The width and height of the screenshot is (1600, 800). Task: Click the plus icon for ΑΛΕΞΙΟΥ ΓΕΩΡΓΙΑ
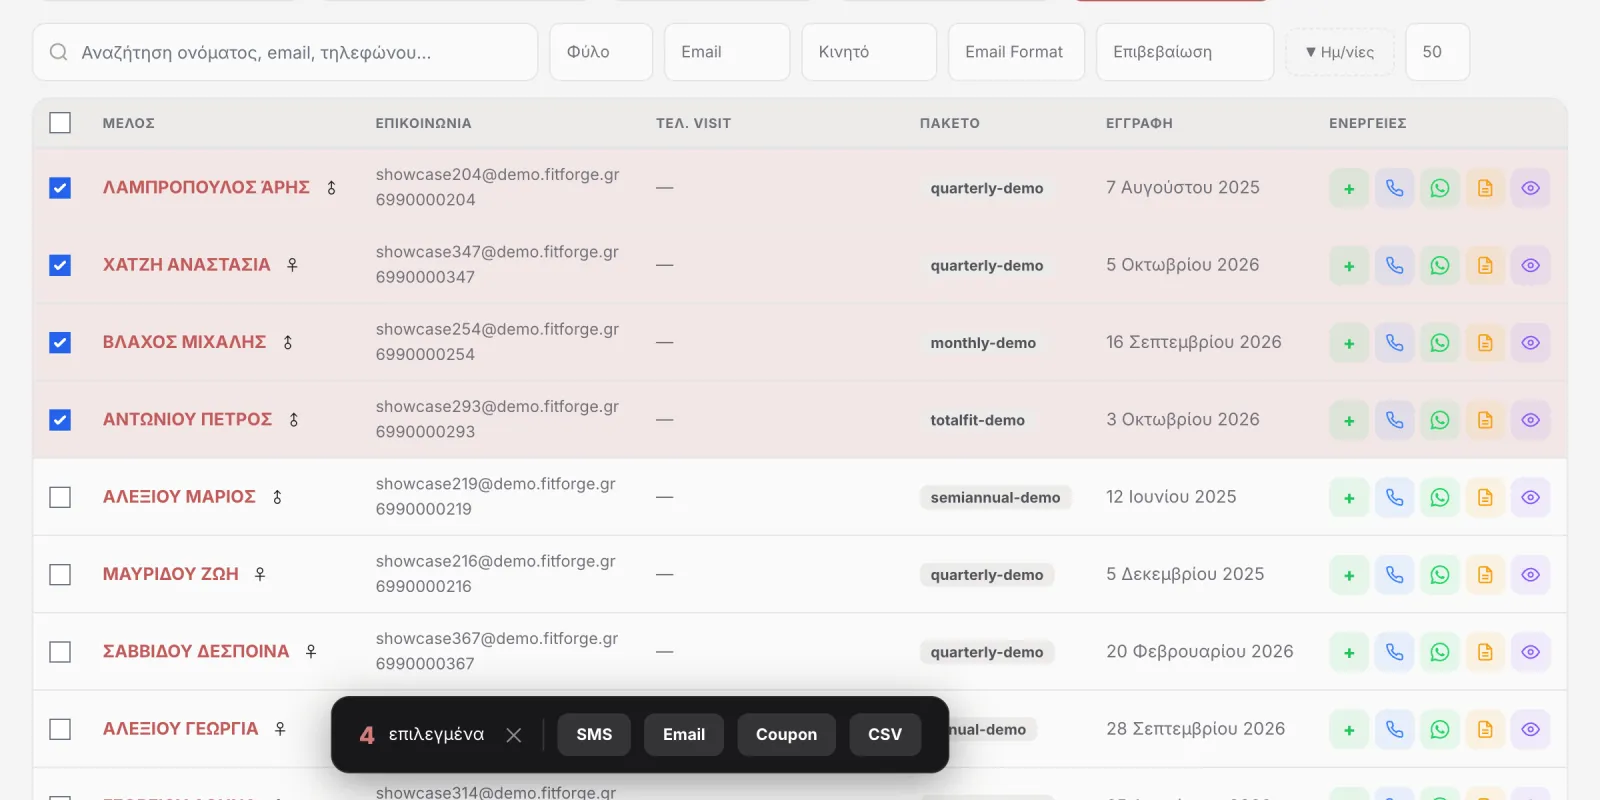point(1349,729)
